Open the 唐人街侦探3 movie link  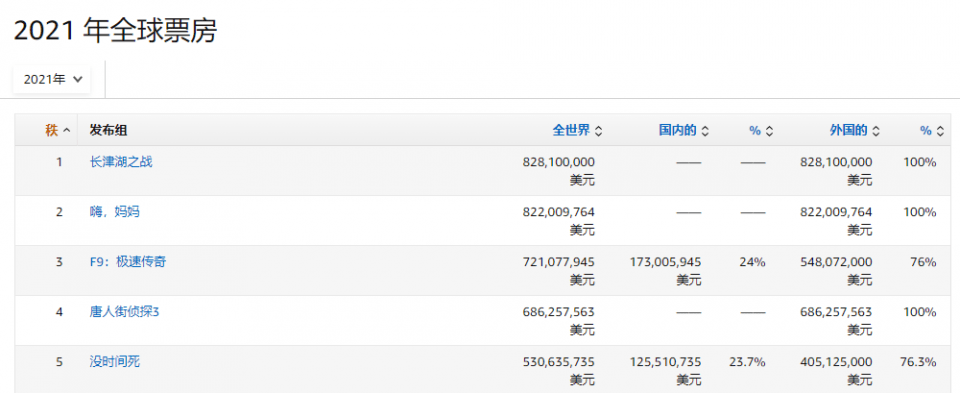pos(124,312)
